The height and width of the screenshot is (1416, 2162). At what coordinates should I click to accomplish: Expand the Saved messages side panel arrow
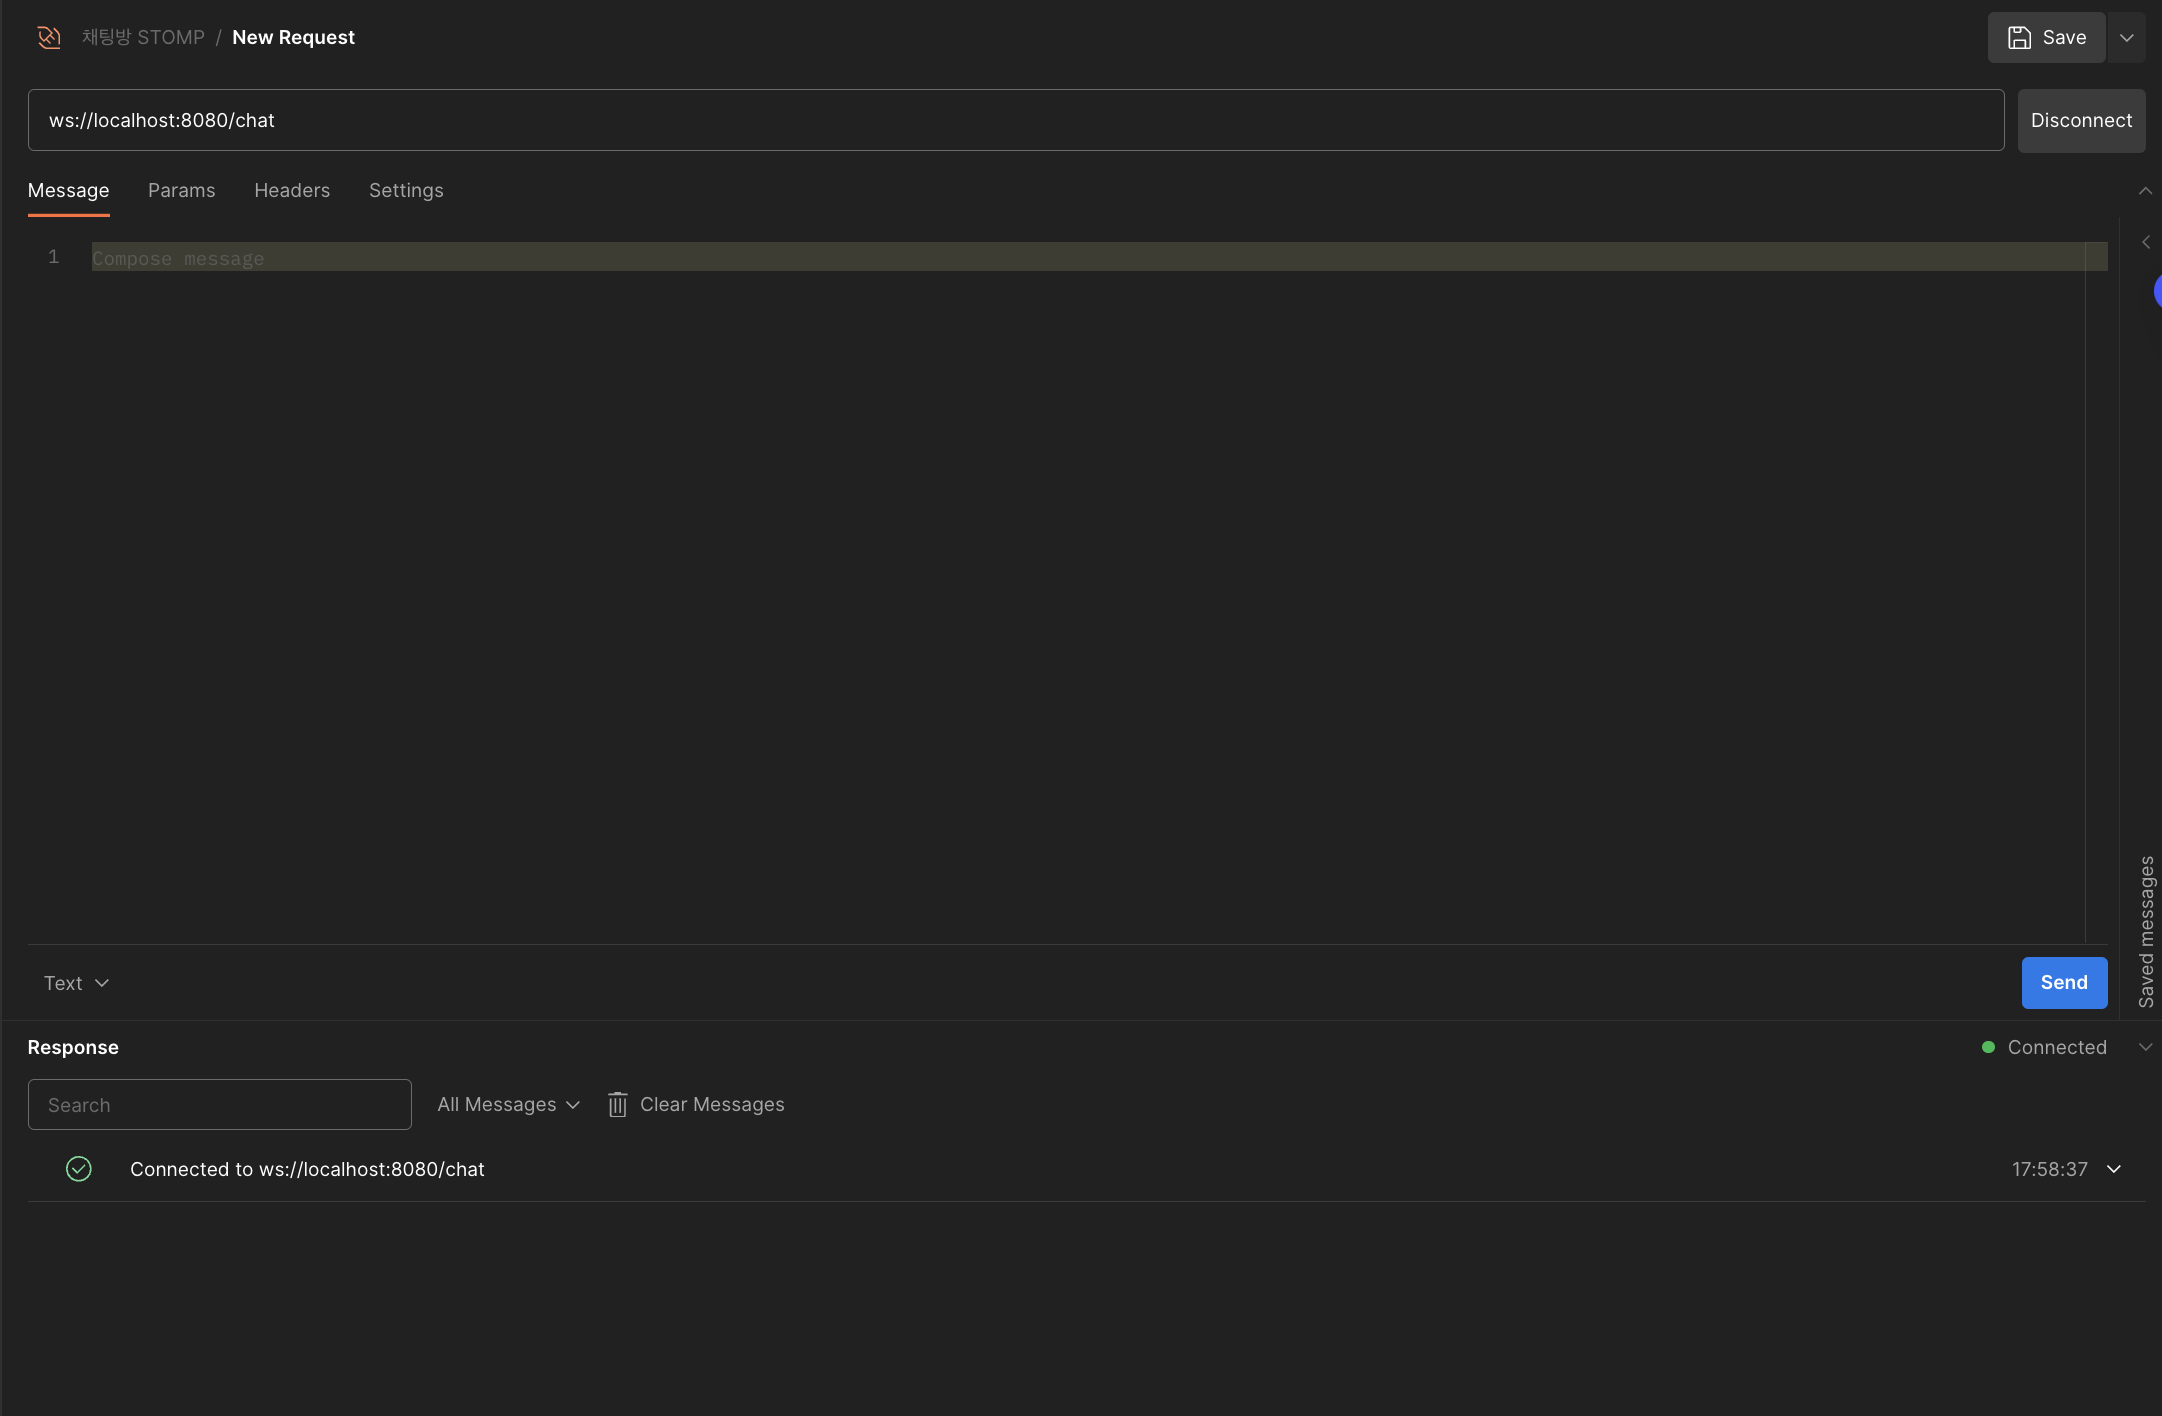(2145, 242)
